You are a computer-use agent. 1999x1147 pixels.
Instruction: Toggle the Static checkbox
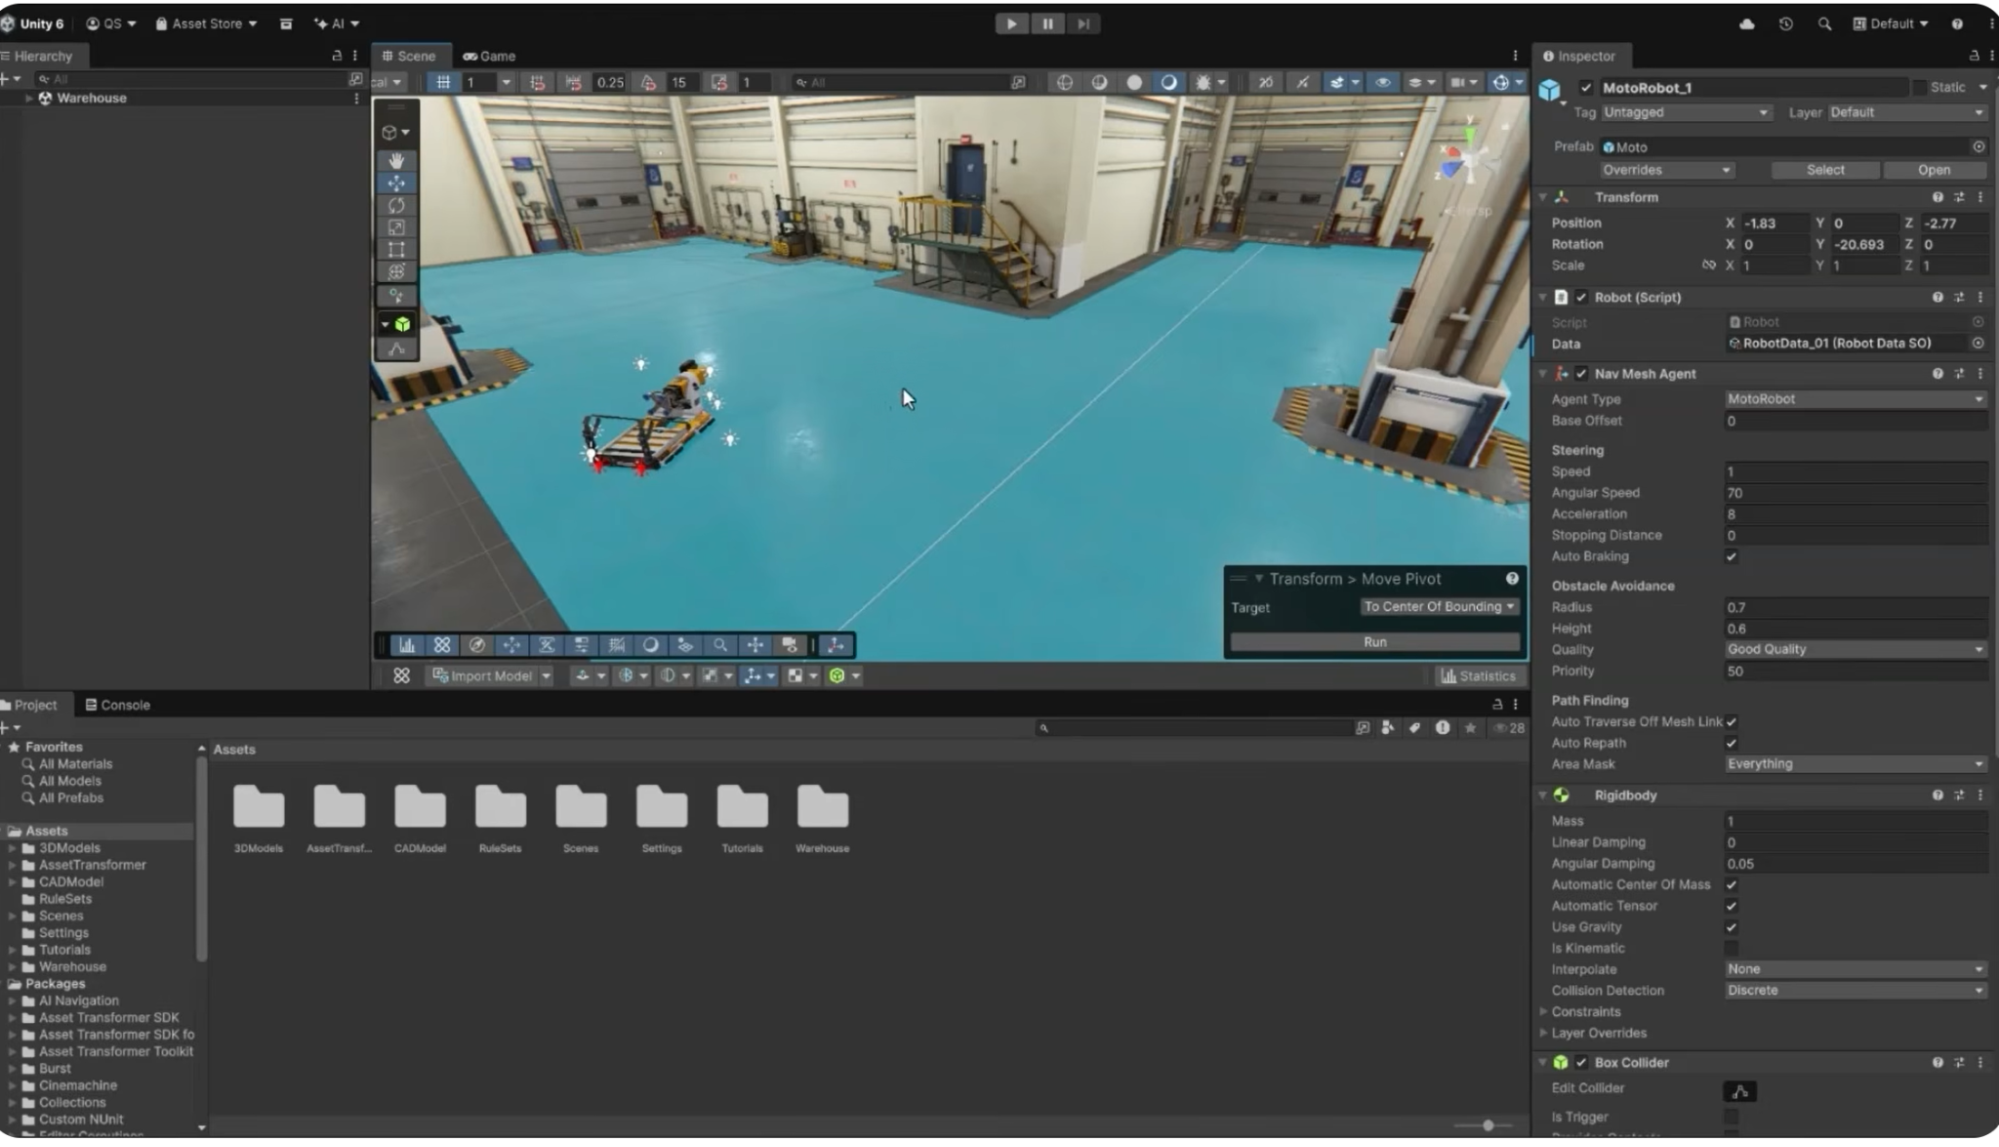(x=1919, y=88)
